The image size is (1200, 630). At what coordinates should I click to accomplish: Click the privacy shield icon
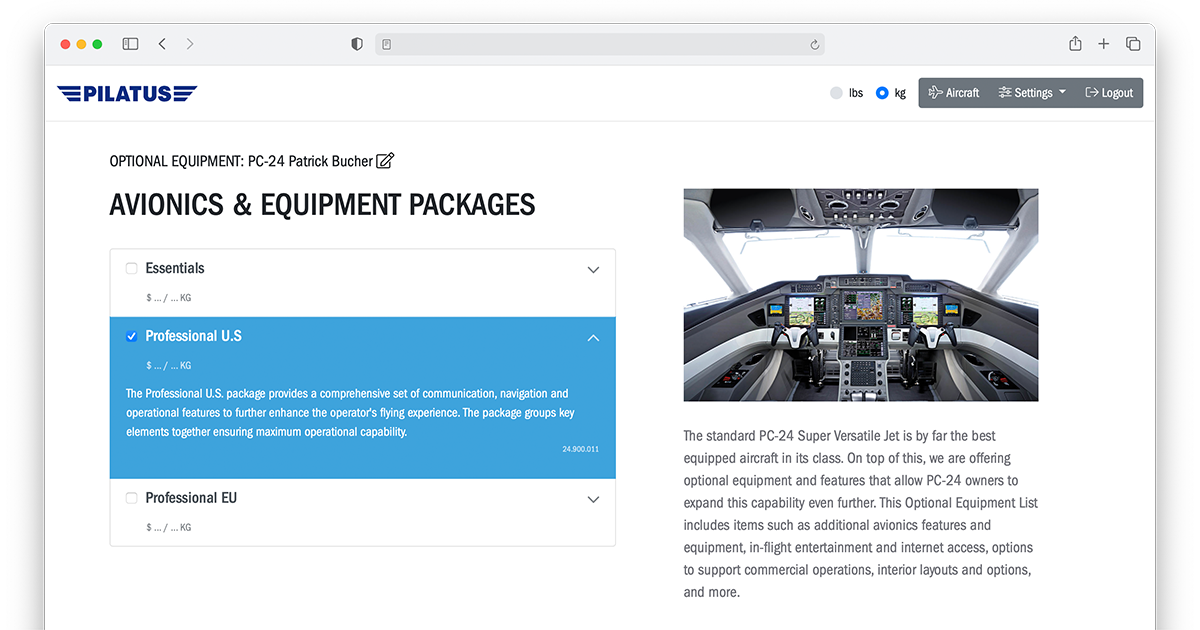coord(357,44)
